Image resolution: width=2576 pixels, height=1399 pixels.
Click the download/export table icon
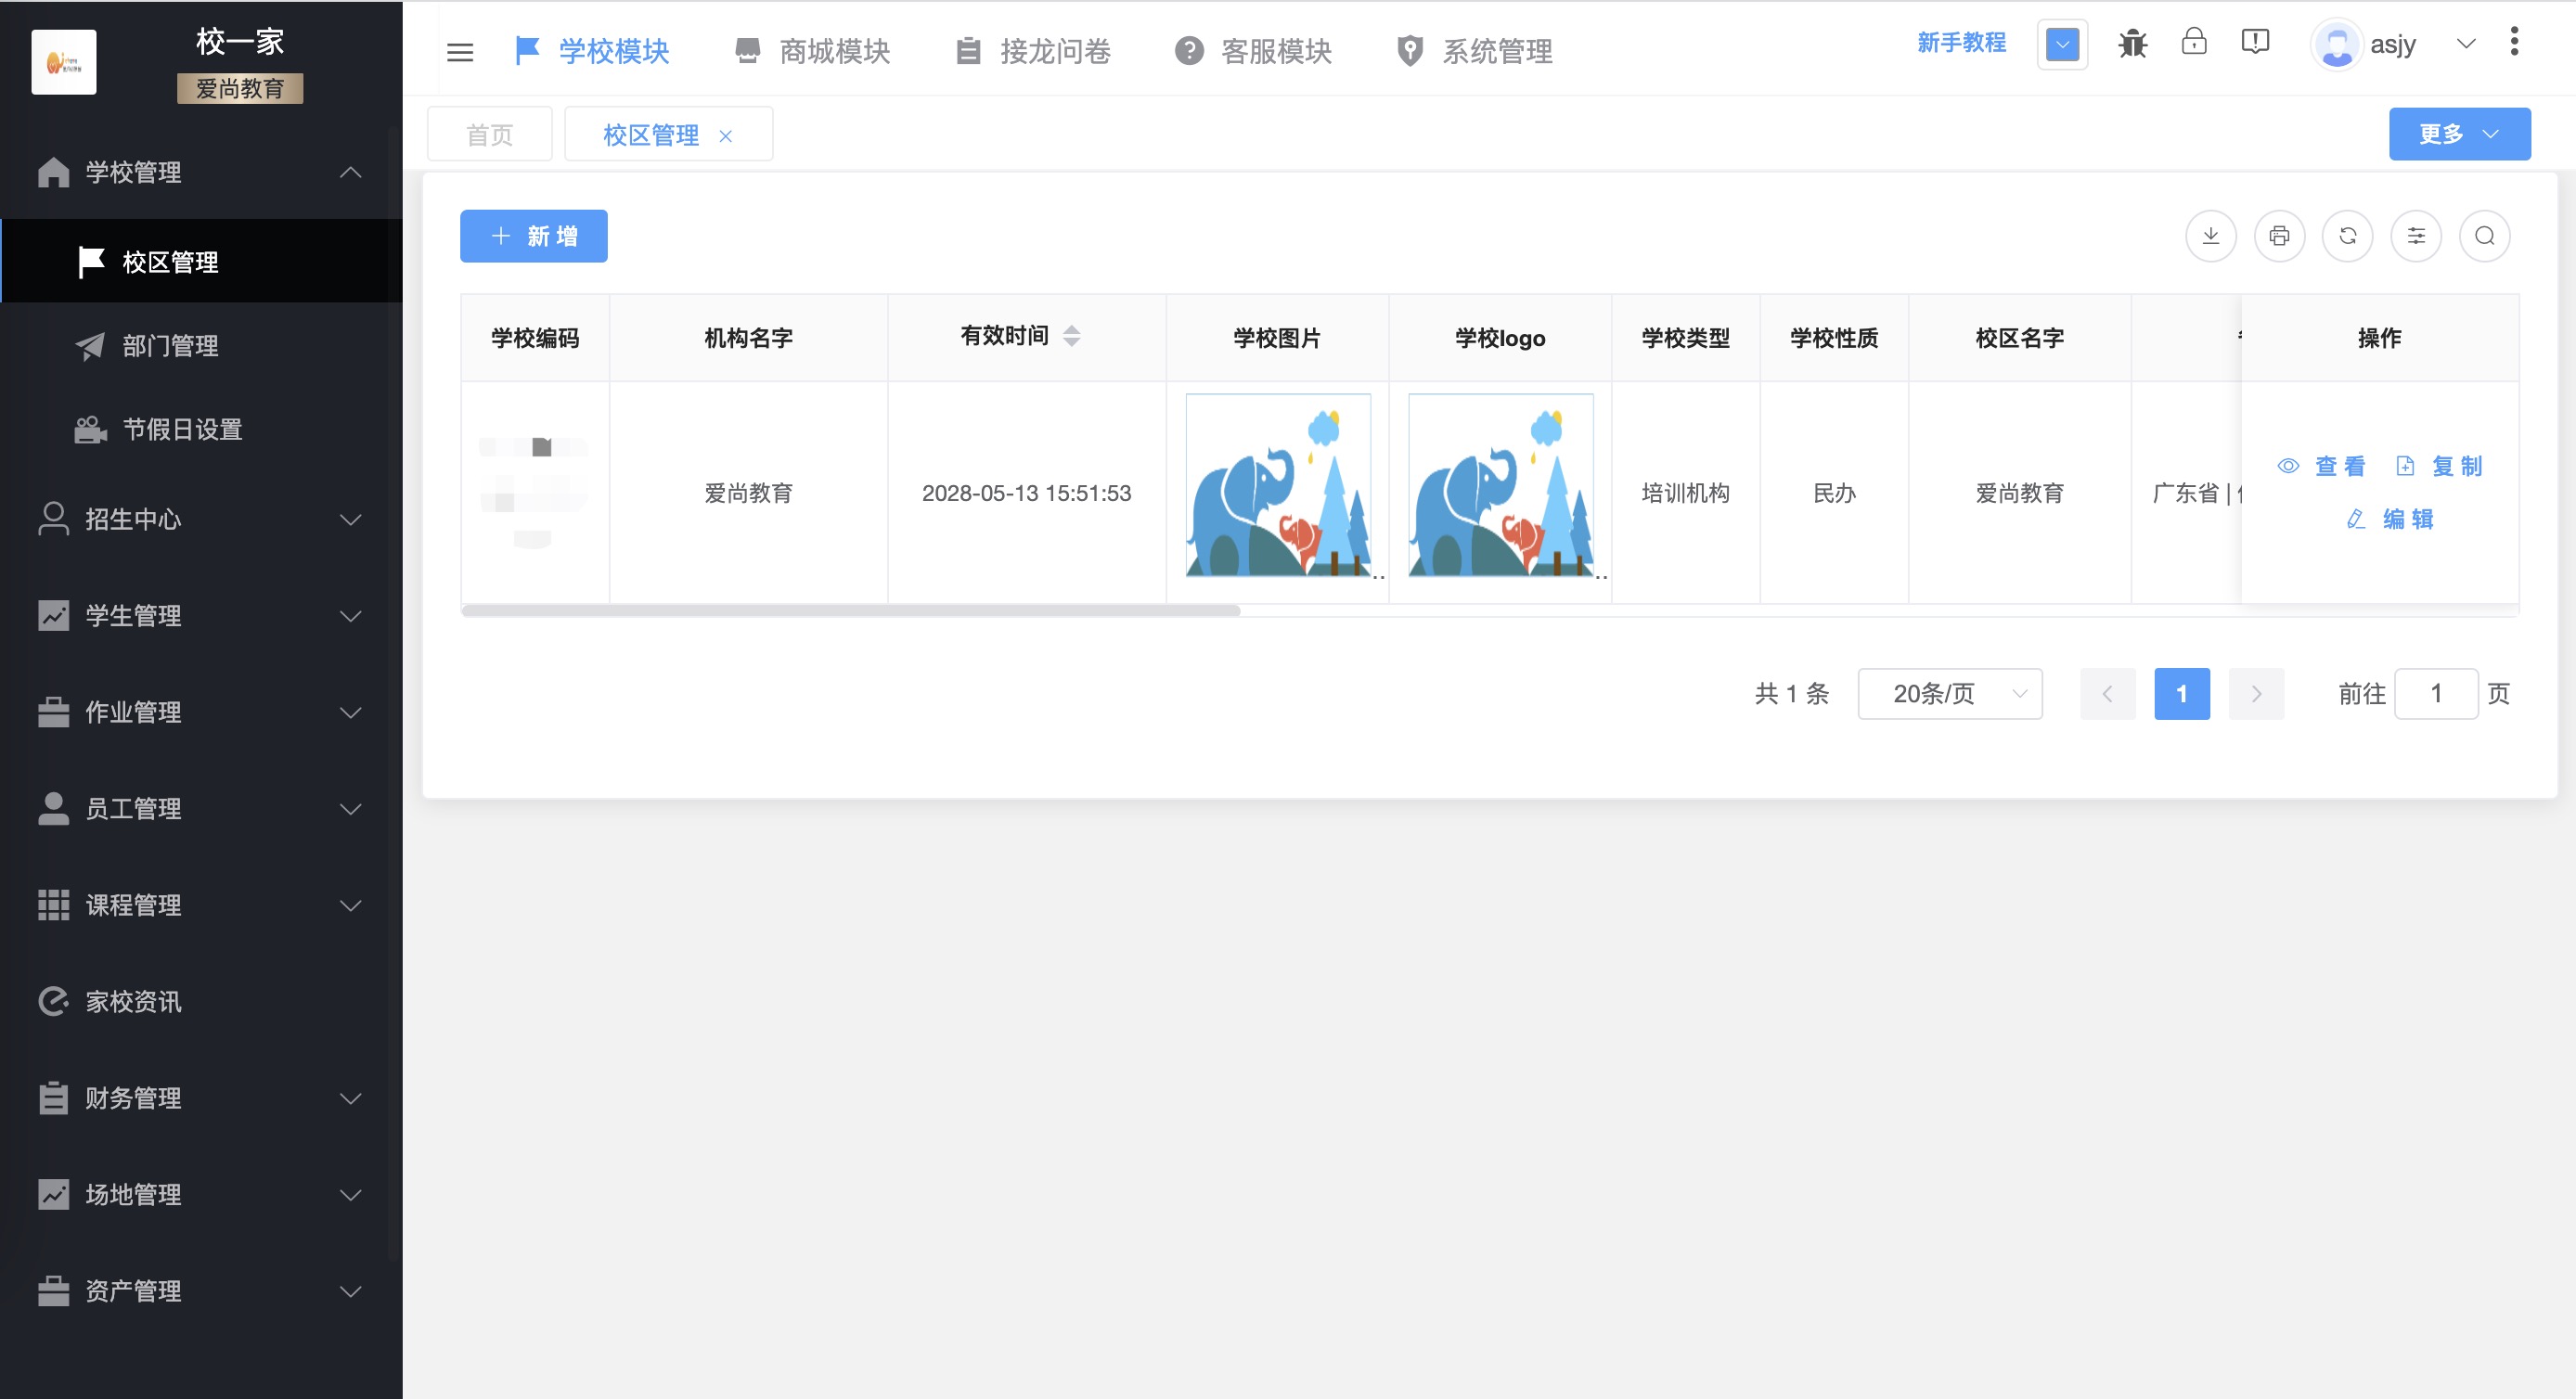click(2211, 236)
